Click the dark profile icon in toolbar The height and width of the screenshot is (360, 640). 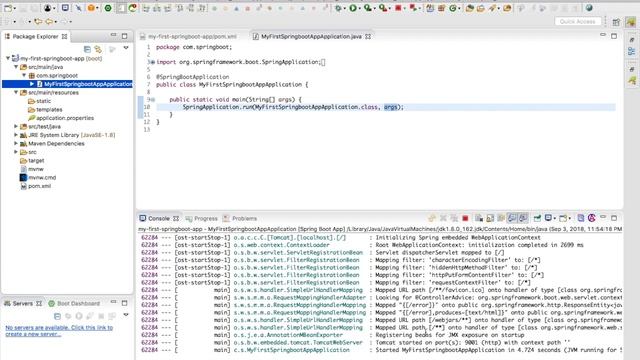[x=48, y=8]
